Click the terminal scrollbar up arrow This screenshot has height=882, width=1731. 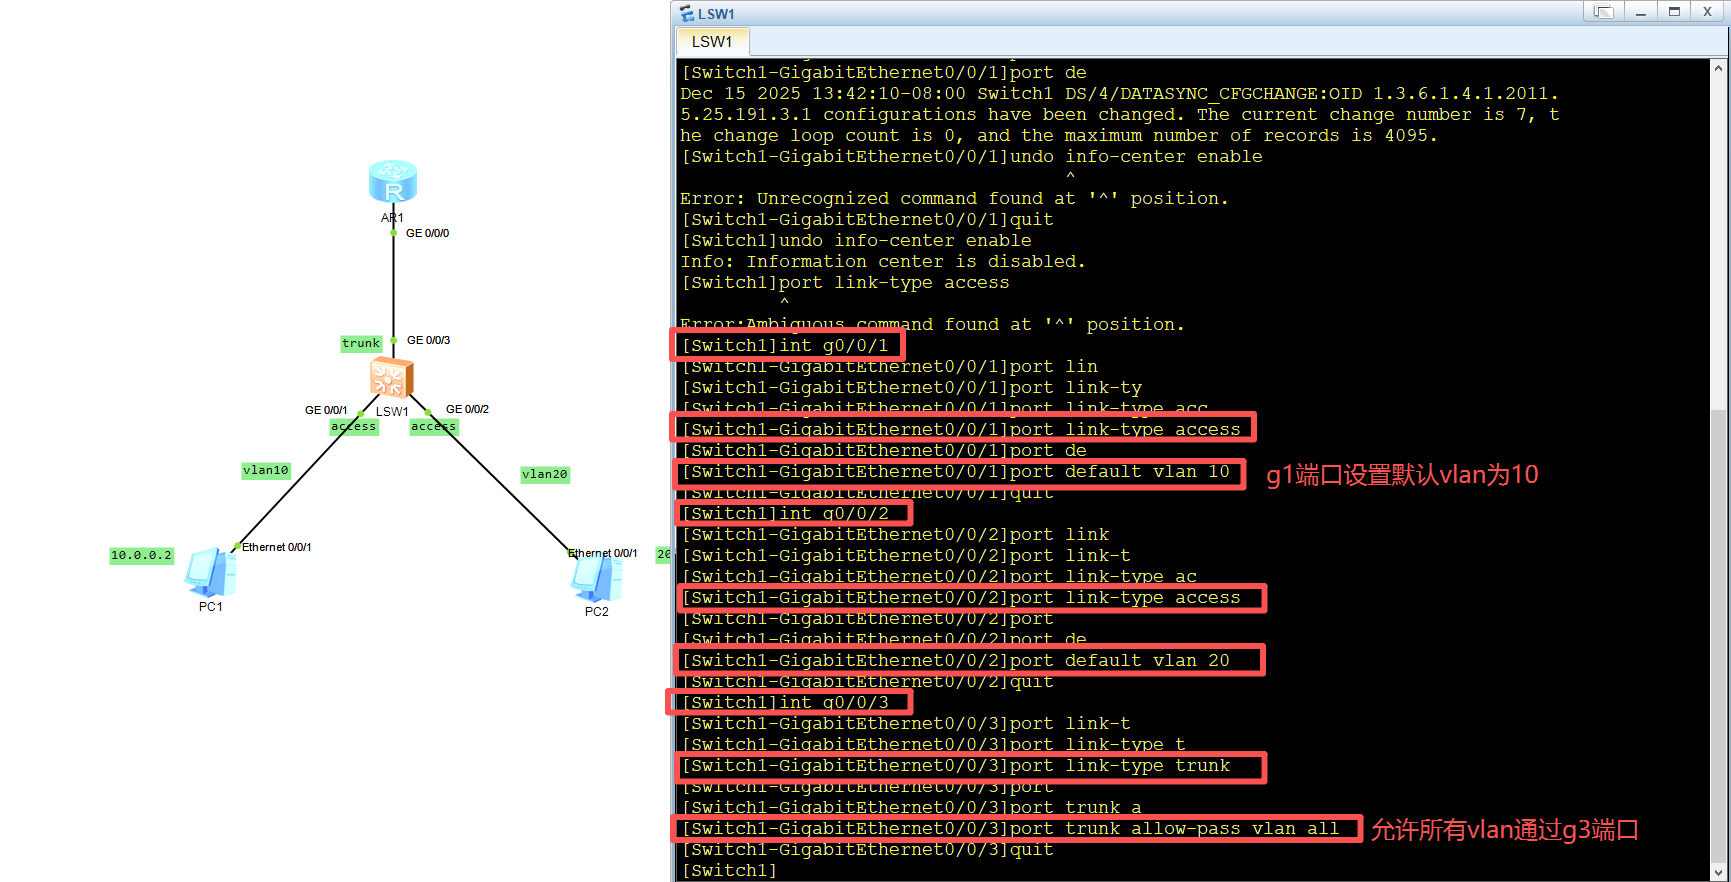coord(1719,68)
